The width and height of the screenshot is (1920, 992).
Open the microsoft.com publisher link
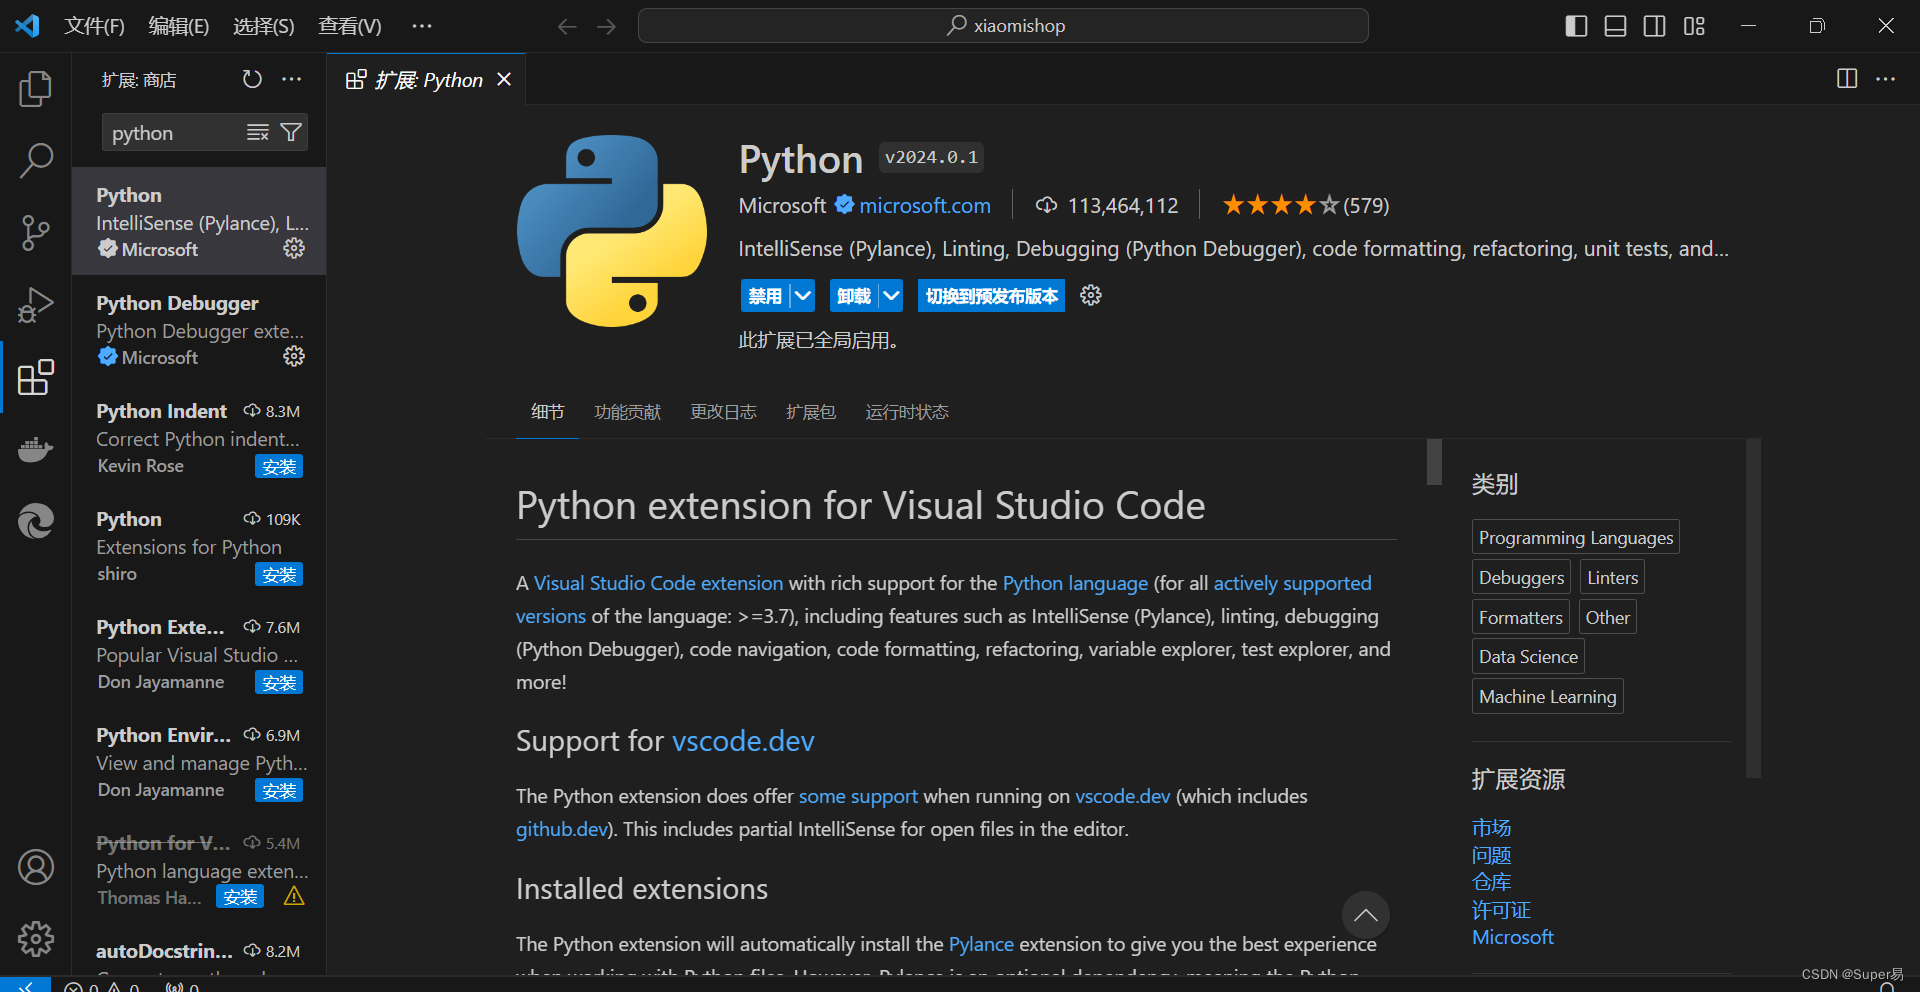click(x=923, y=205)
